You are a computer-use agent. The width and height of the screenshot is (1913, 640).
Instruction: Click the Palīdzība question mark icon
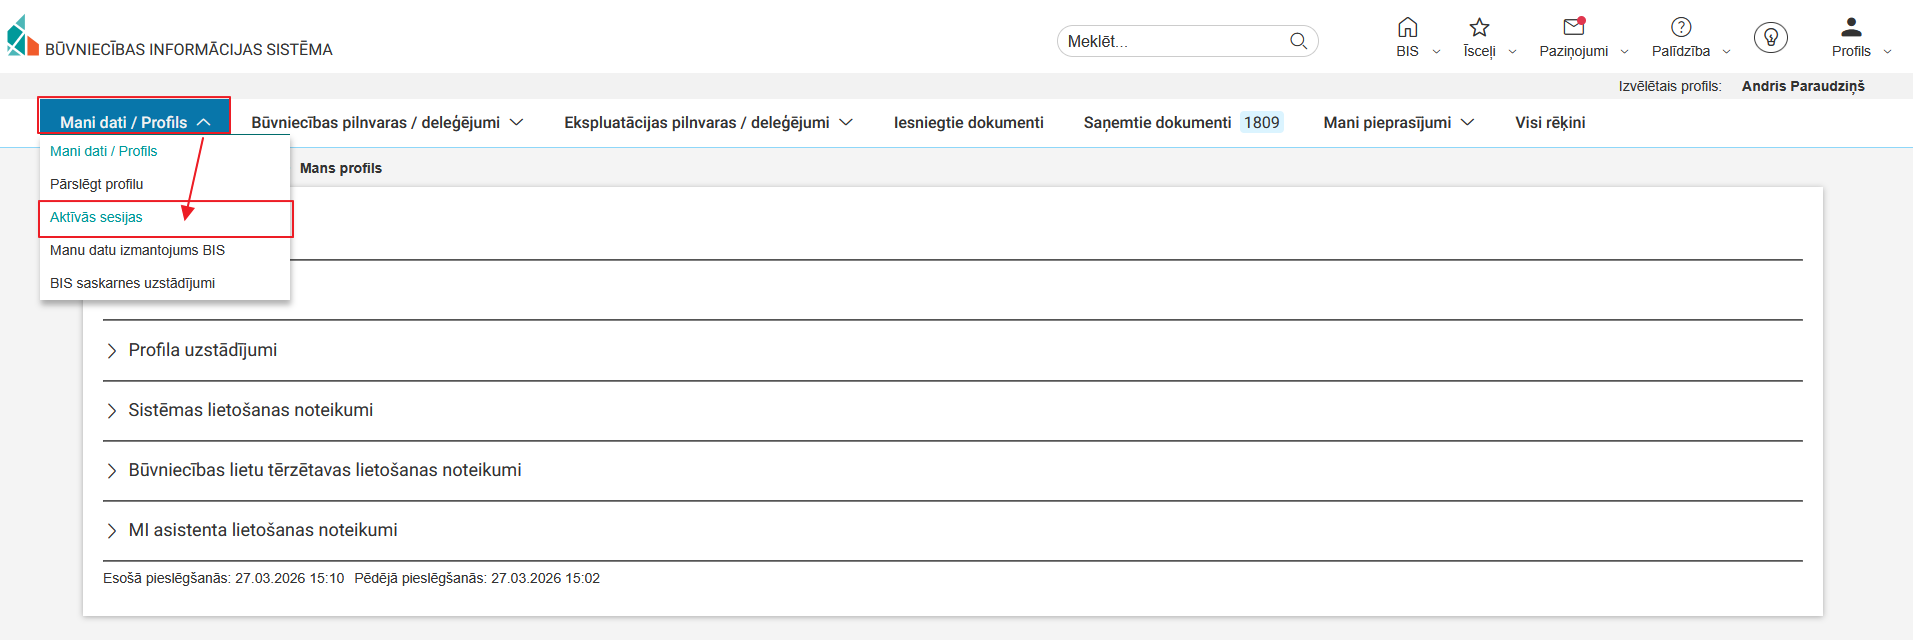coord(1681,28)
